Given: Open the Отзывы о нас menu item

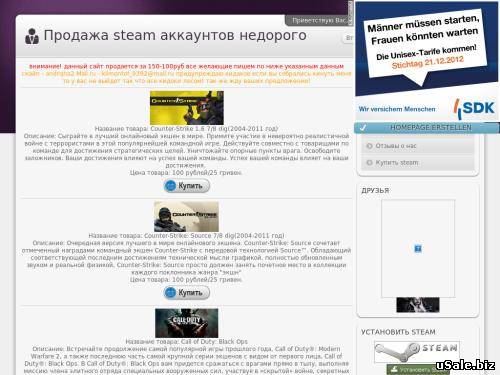Looking at the screenshot, I should click(x=418, y=146).
